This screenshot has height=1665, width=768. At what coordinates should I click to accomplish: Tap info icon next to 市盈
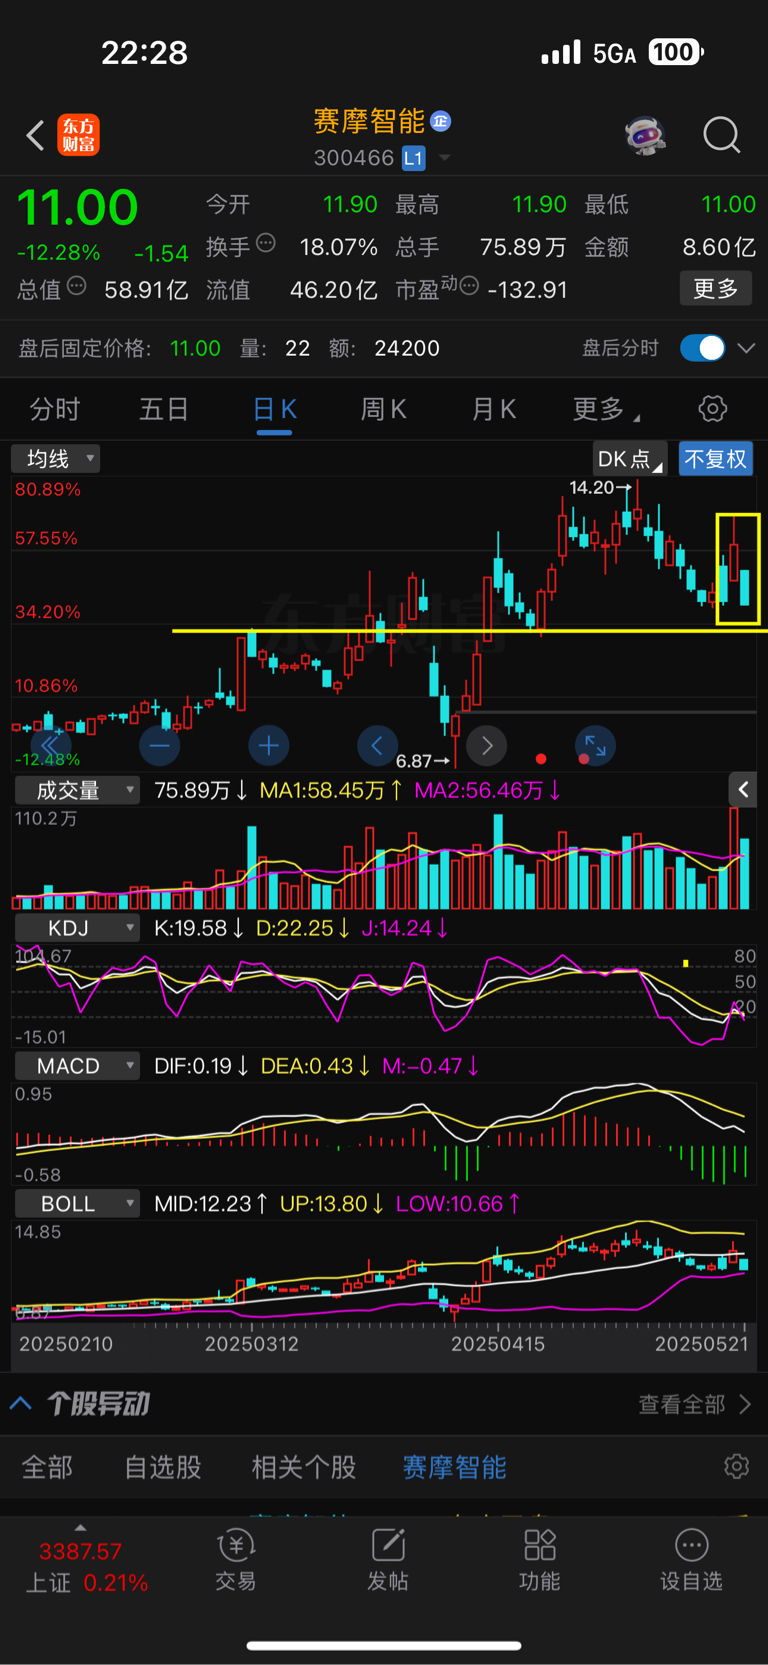pyautogui.click(x=469, y=286)
